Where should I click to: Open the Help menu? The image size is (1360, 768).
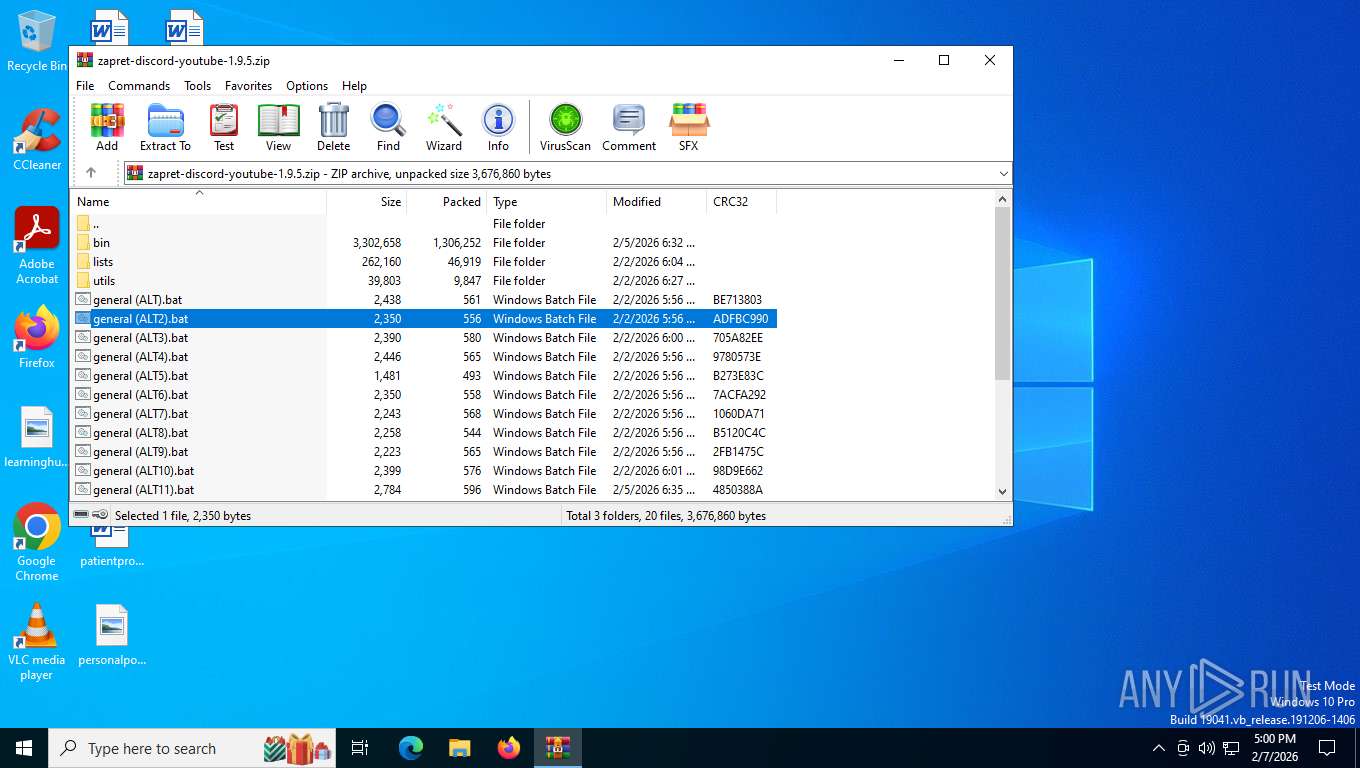(354, 86)
